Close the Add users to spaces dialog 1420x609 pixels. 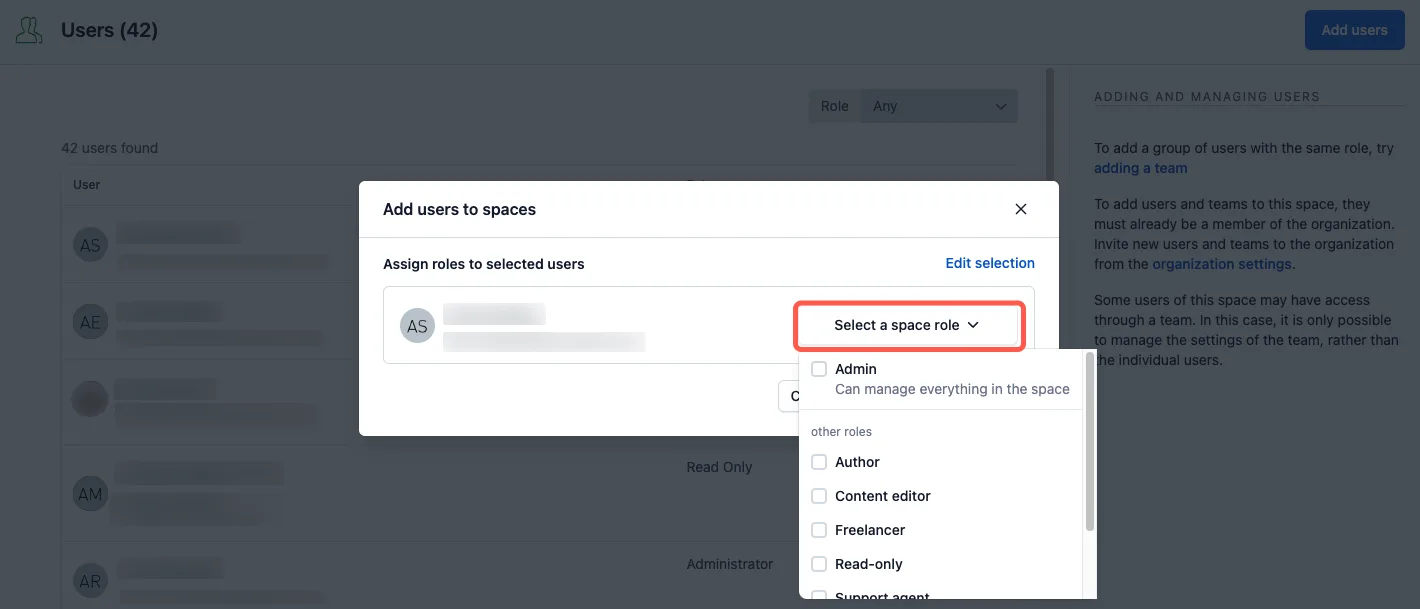[x=1021, y=209]
